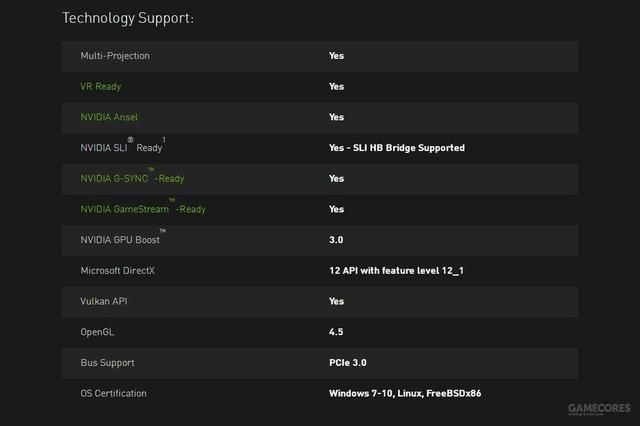Screen dimensions: 640x426
Task: Select the Multi-Projection row label
Action: (115, 56)
